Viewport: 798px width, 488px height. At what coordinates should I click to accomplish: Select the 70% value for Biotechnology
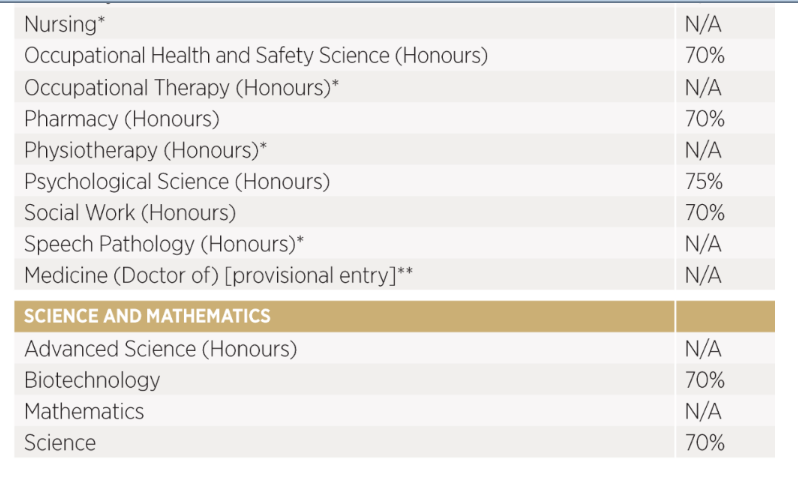(x=705, y=380)
